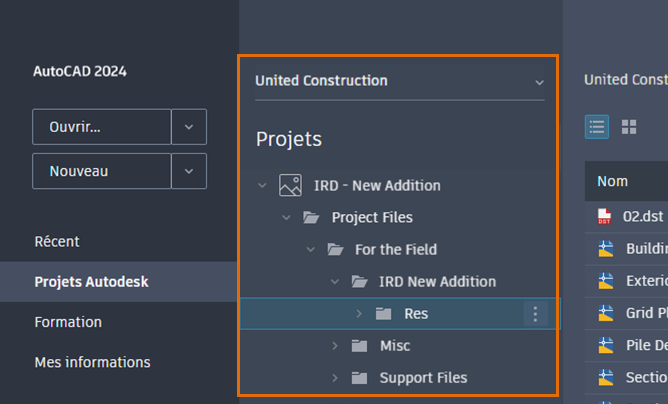The width and height of the screenshot is (668, 404).
Task: Expand the Misc folder
Action: point(335,346)
